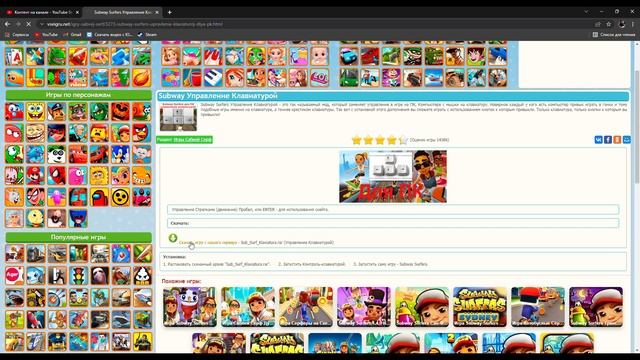This screenshot has height=360, width=640.
Task: Click the page vertical scrollbar
Action: (637, 127)
